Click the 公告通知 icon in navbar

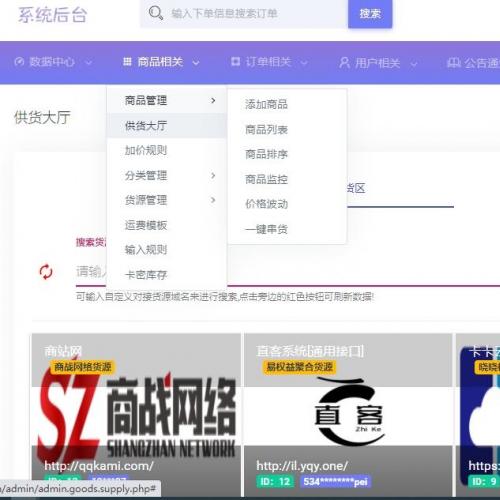(454, 62)
